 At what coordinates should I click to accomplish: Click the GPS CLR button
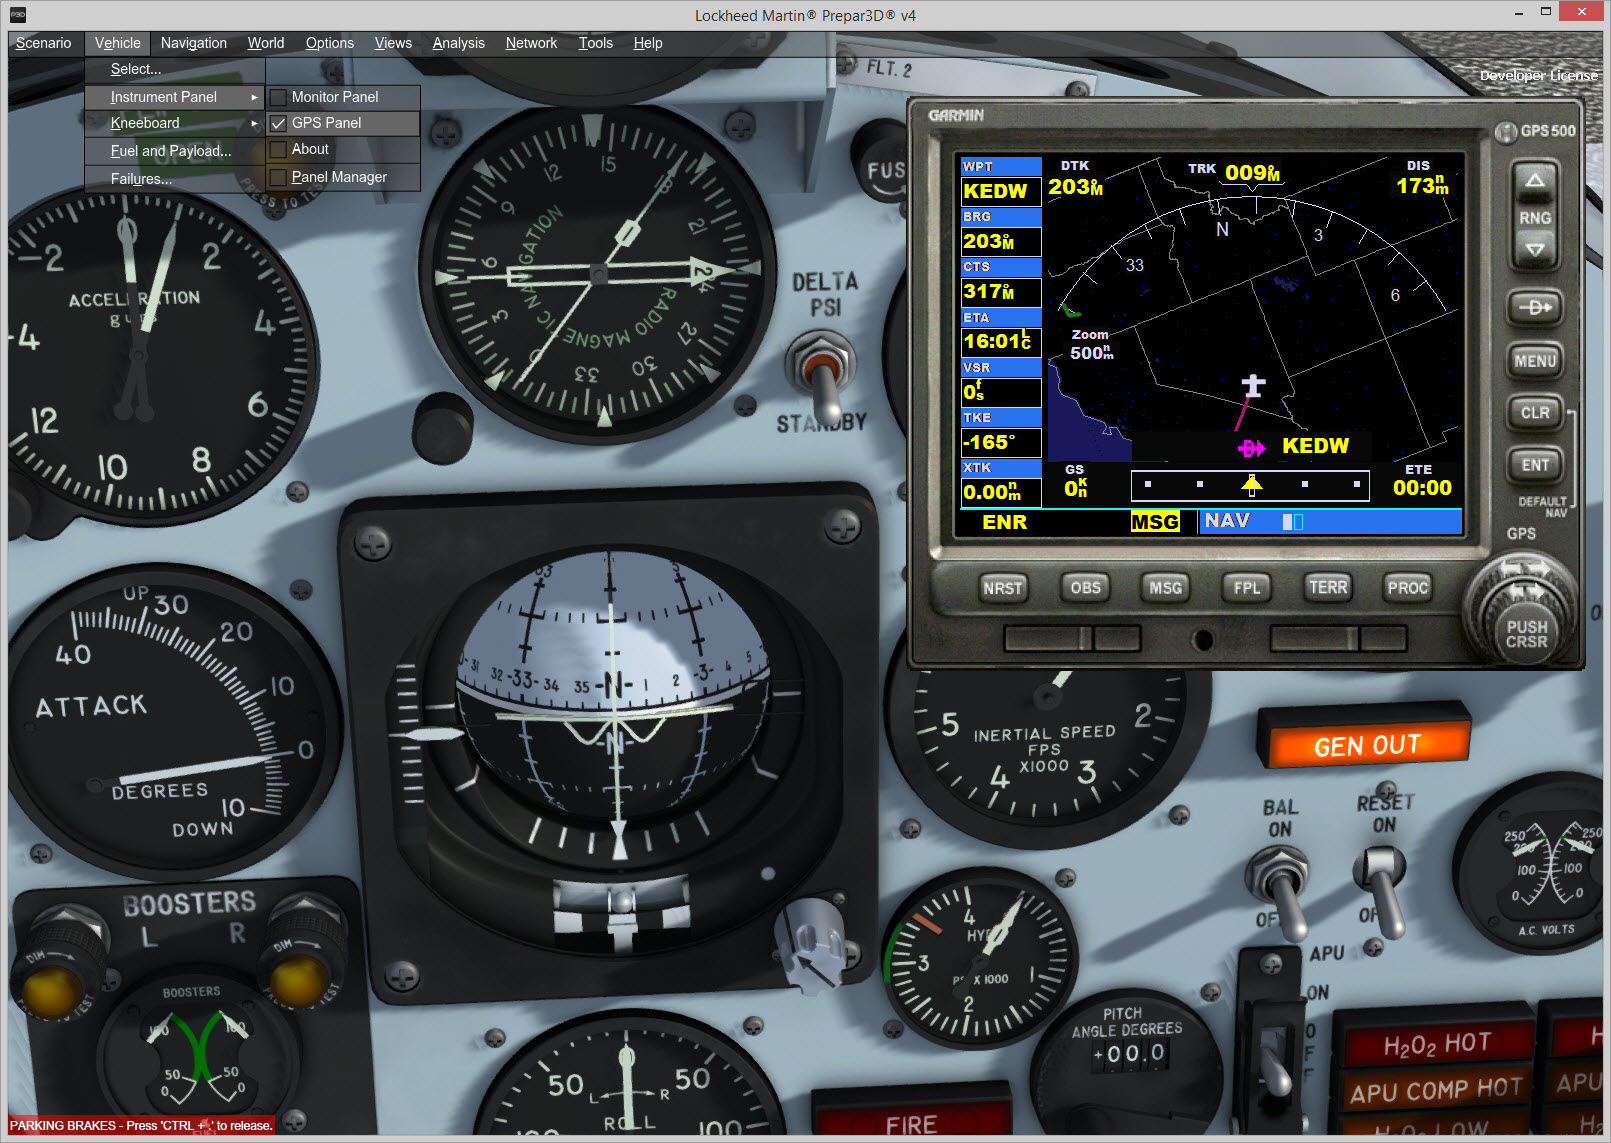1535,413
